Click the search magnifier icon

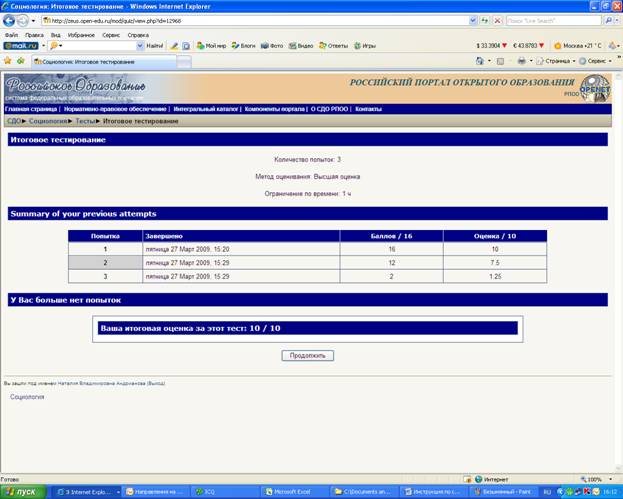(x=608, y=21)
